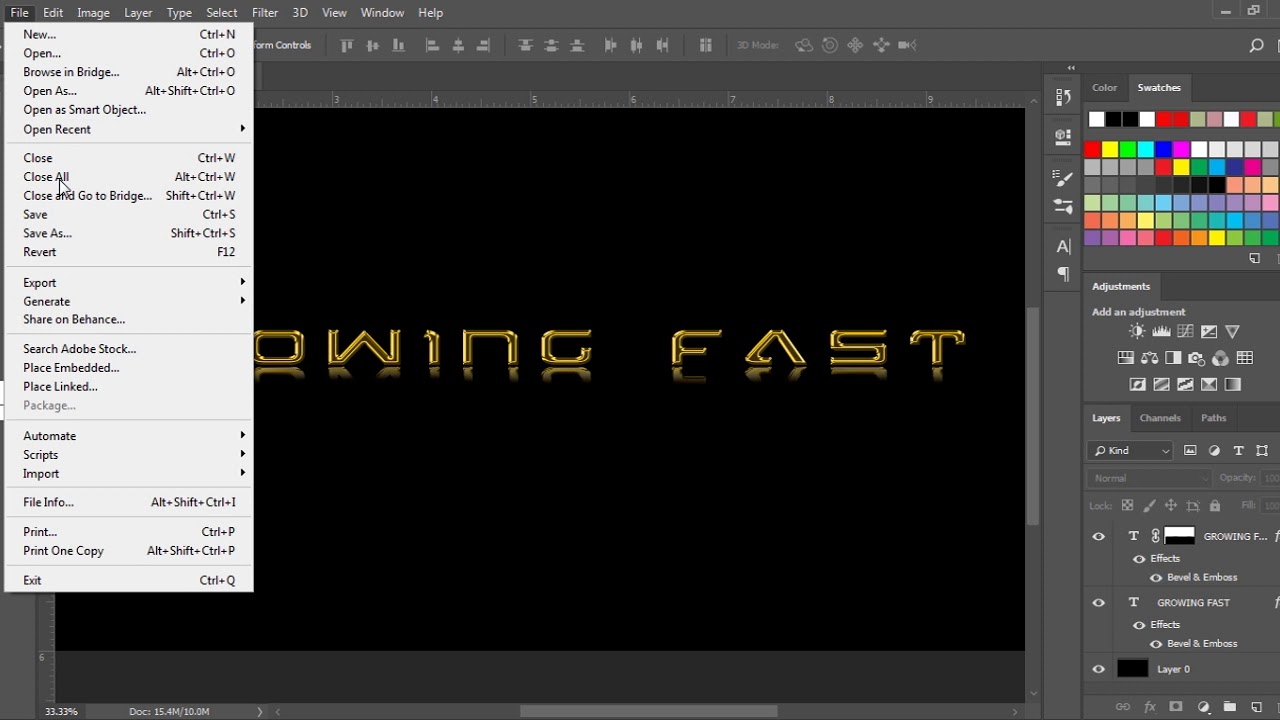Click the 33.33% zoom level field
1280x720 pixels.
tap(60, 711)
